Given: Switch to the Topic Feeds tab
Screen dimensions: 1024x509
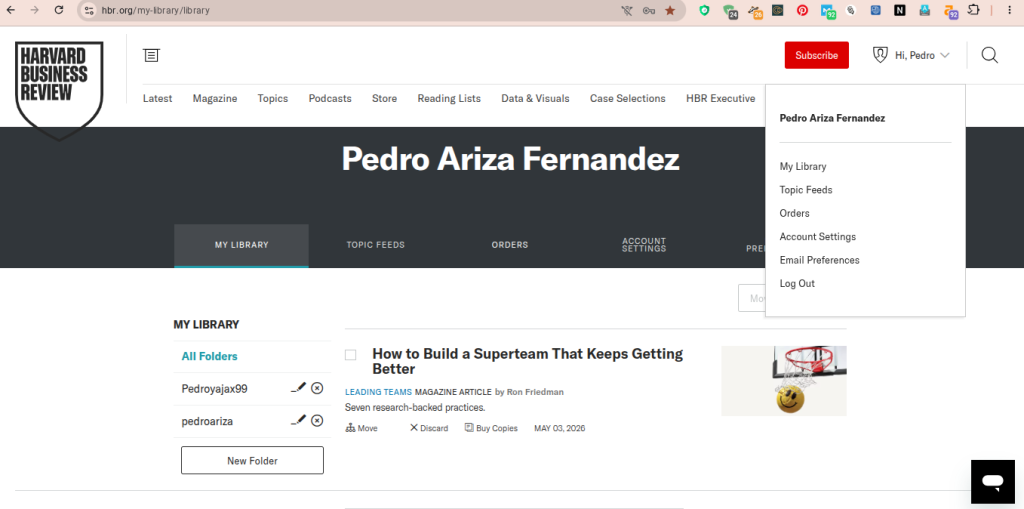Looking at the screenshot, I should pos(376,245).
